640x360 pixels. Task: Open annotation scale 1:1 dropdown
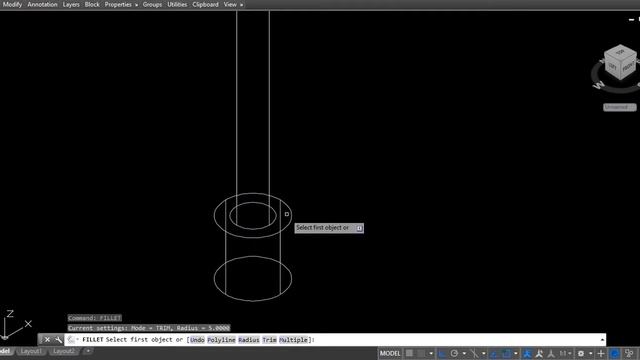565,353
